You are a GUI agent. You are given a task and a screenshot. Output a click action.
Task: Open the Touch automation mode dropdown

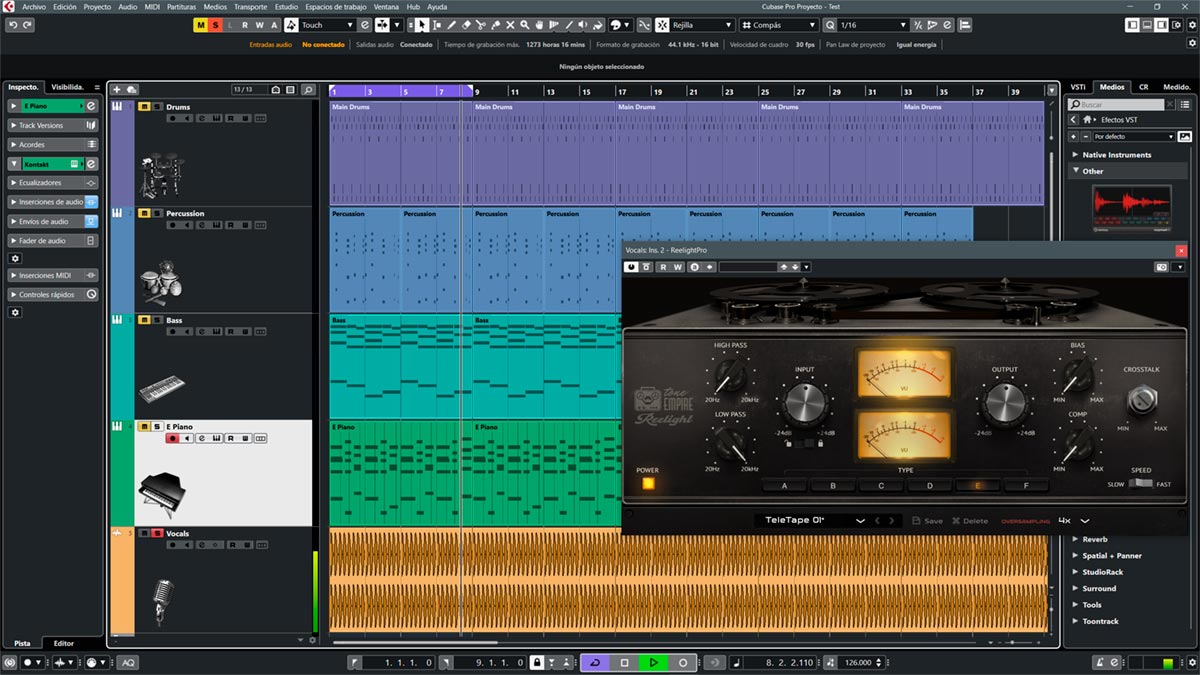pyautogui.click(x=327, y=25)
